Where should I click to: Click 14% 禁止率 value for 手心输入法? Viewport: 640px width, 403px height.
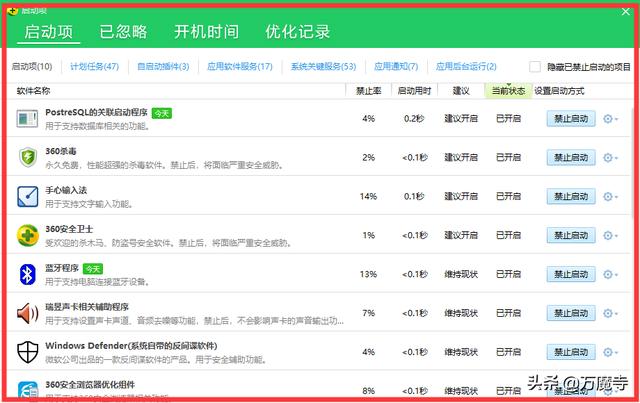[368, 196]
